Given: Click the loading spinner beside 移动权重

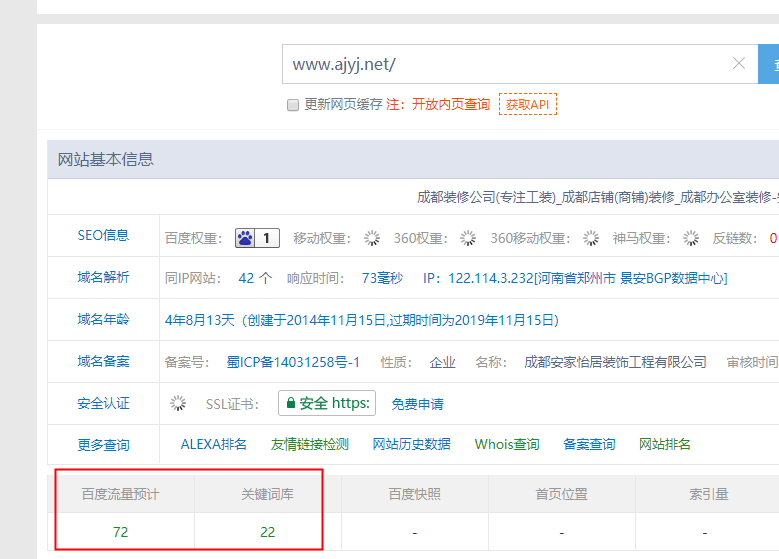Looking at the screenshot, I should (x=372, y=238).
